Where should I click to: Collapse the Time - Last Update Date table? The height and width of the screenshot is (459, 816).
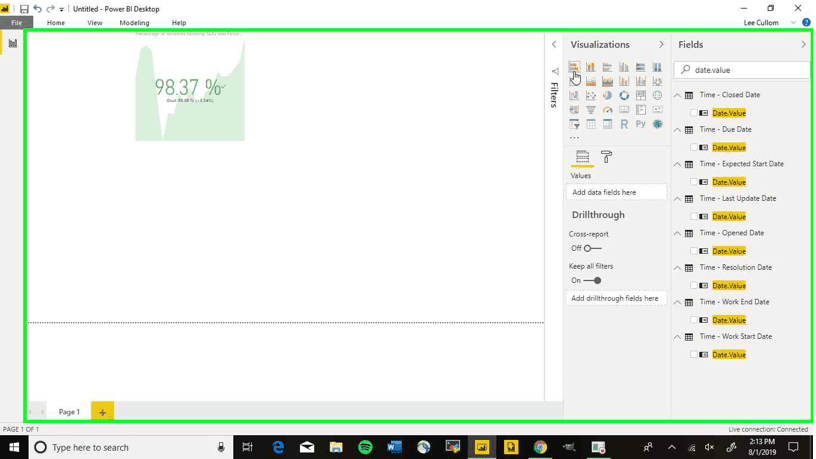[677, 199]
